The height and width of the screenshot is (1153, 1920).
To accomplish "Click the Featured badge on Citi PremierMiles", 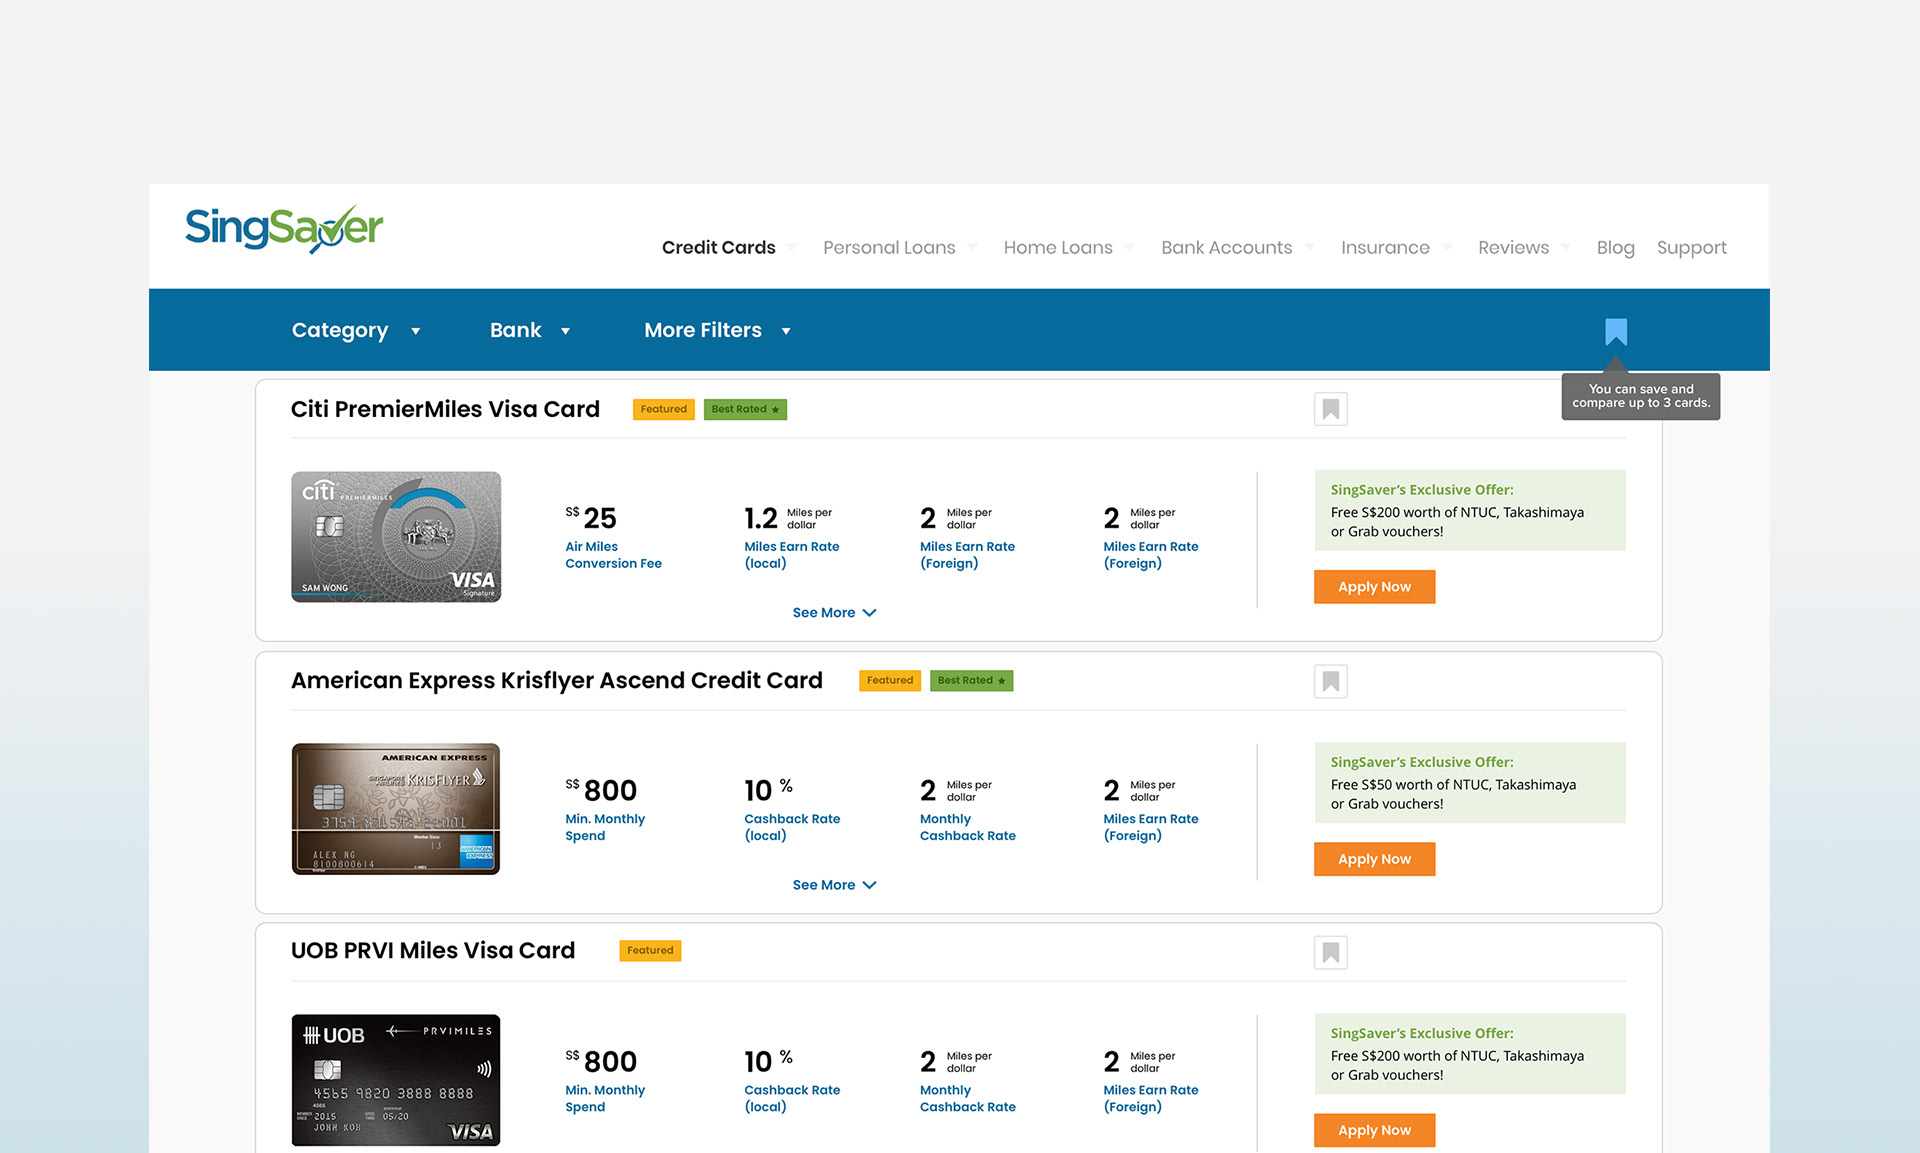I will (x=664, y=409).
